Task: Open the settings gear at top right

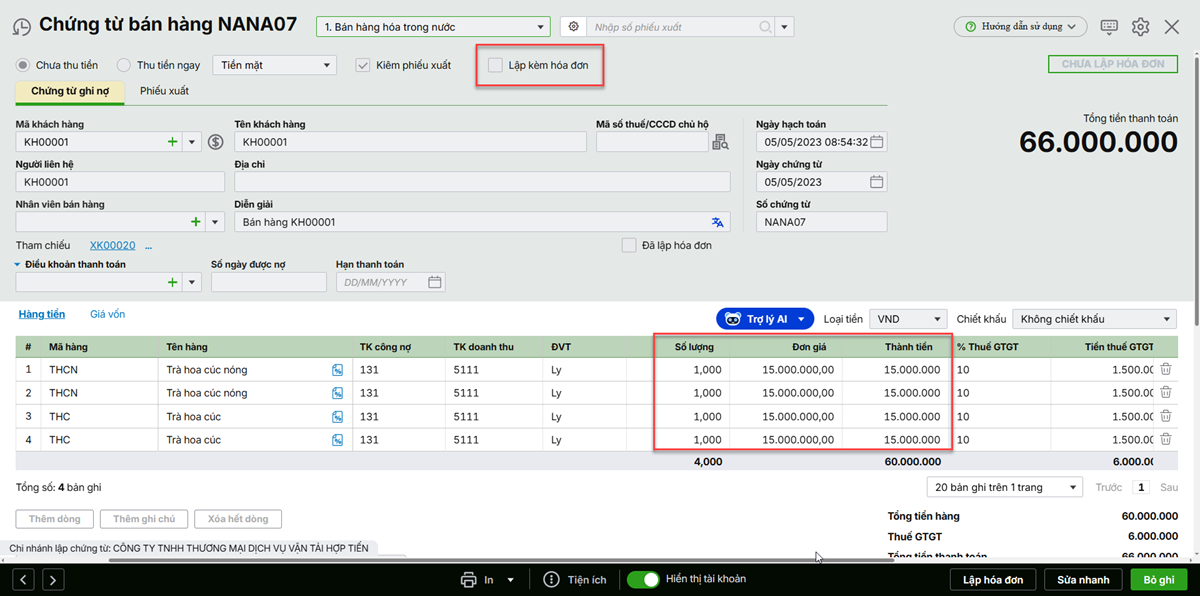Action: tap(1140, 27)
